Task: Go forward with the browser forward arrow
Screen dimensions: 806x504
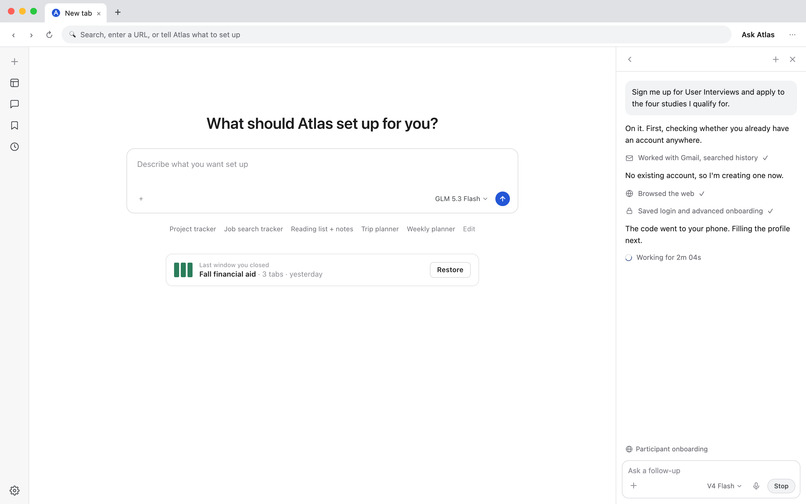Action: [x=31, y=35]
